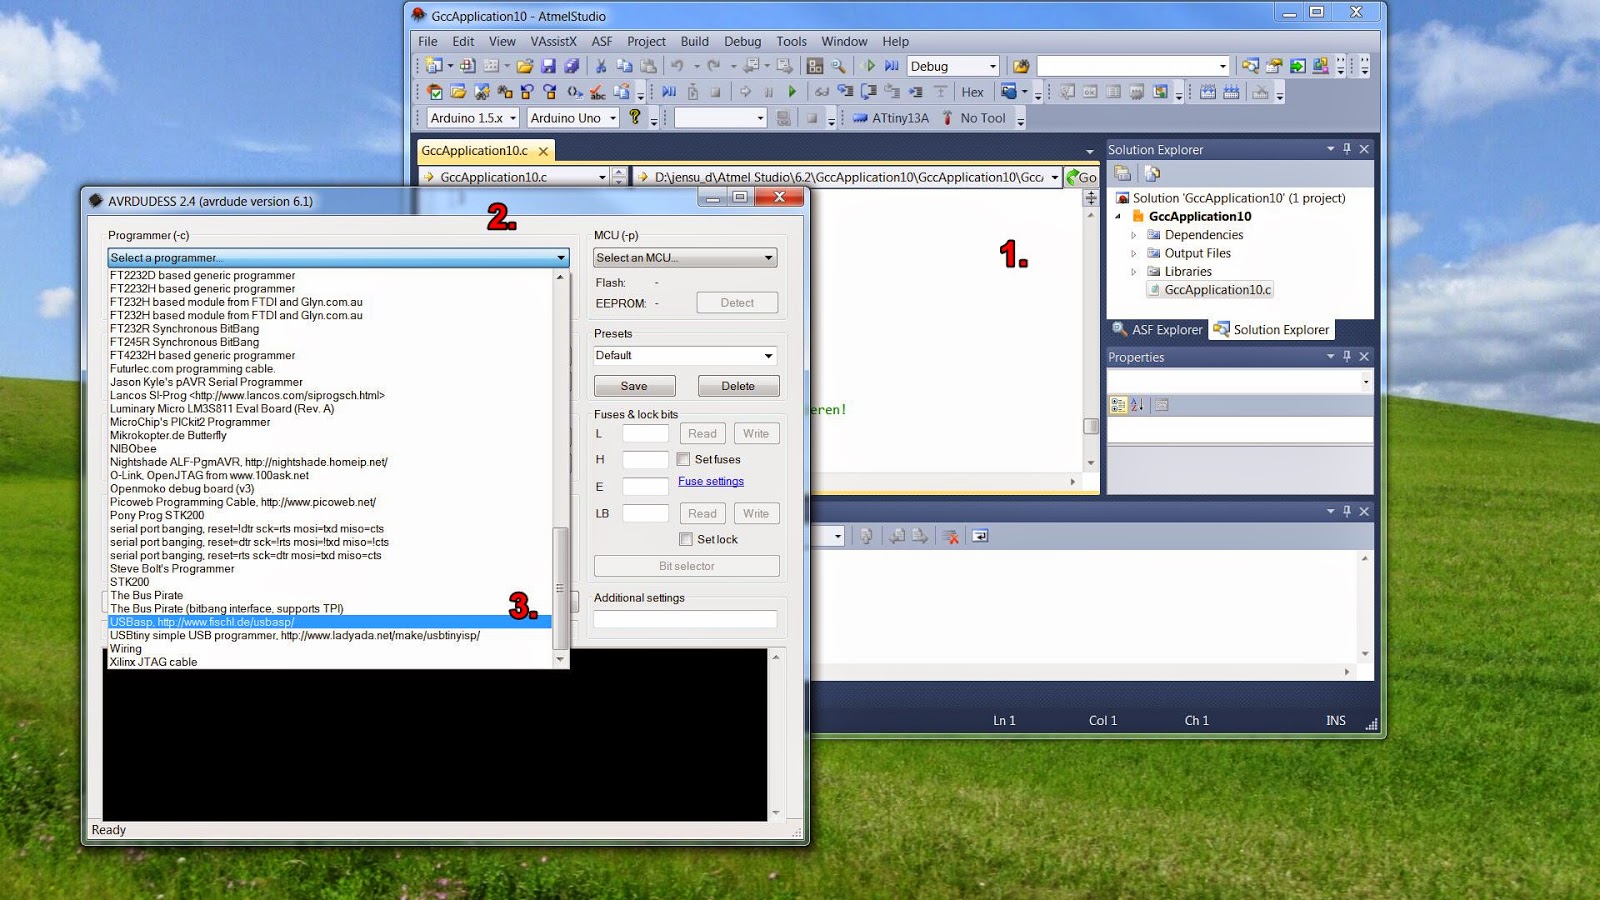Open the Default presets dropdown in AVRDUDESS
The height and width of the screenshot is (900, 1600).
pyautogui.click(x=685, y=355)
